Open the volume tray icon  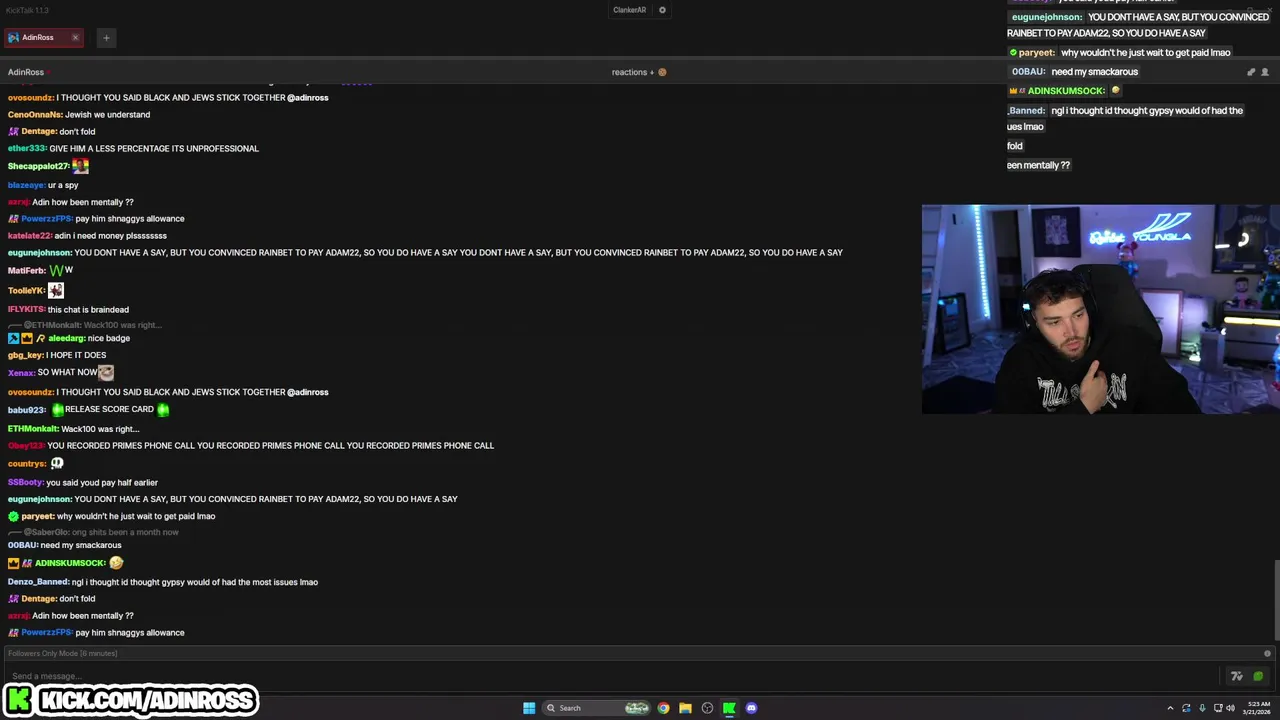pos(1230,708)
